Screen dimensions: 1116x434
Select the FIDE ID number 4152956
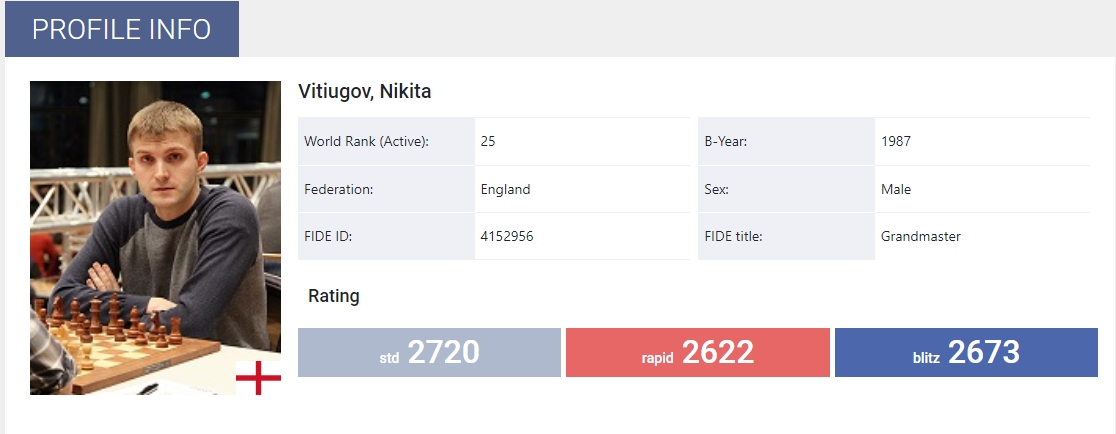[508, 237]
